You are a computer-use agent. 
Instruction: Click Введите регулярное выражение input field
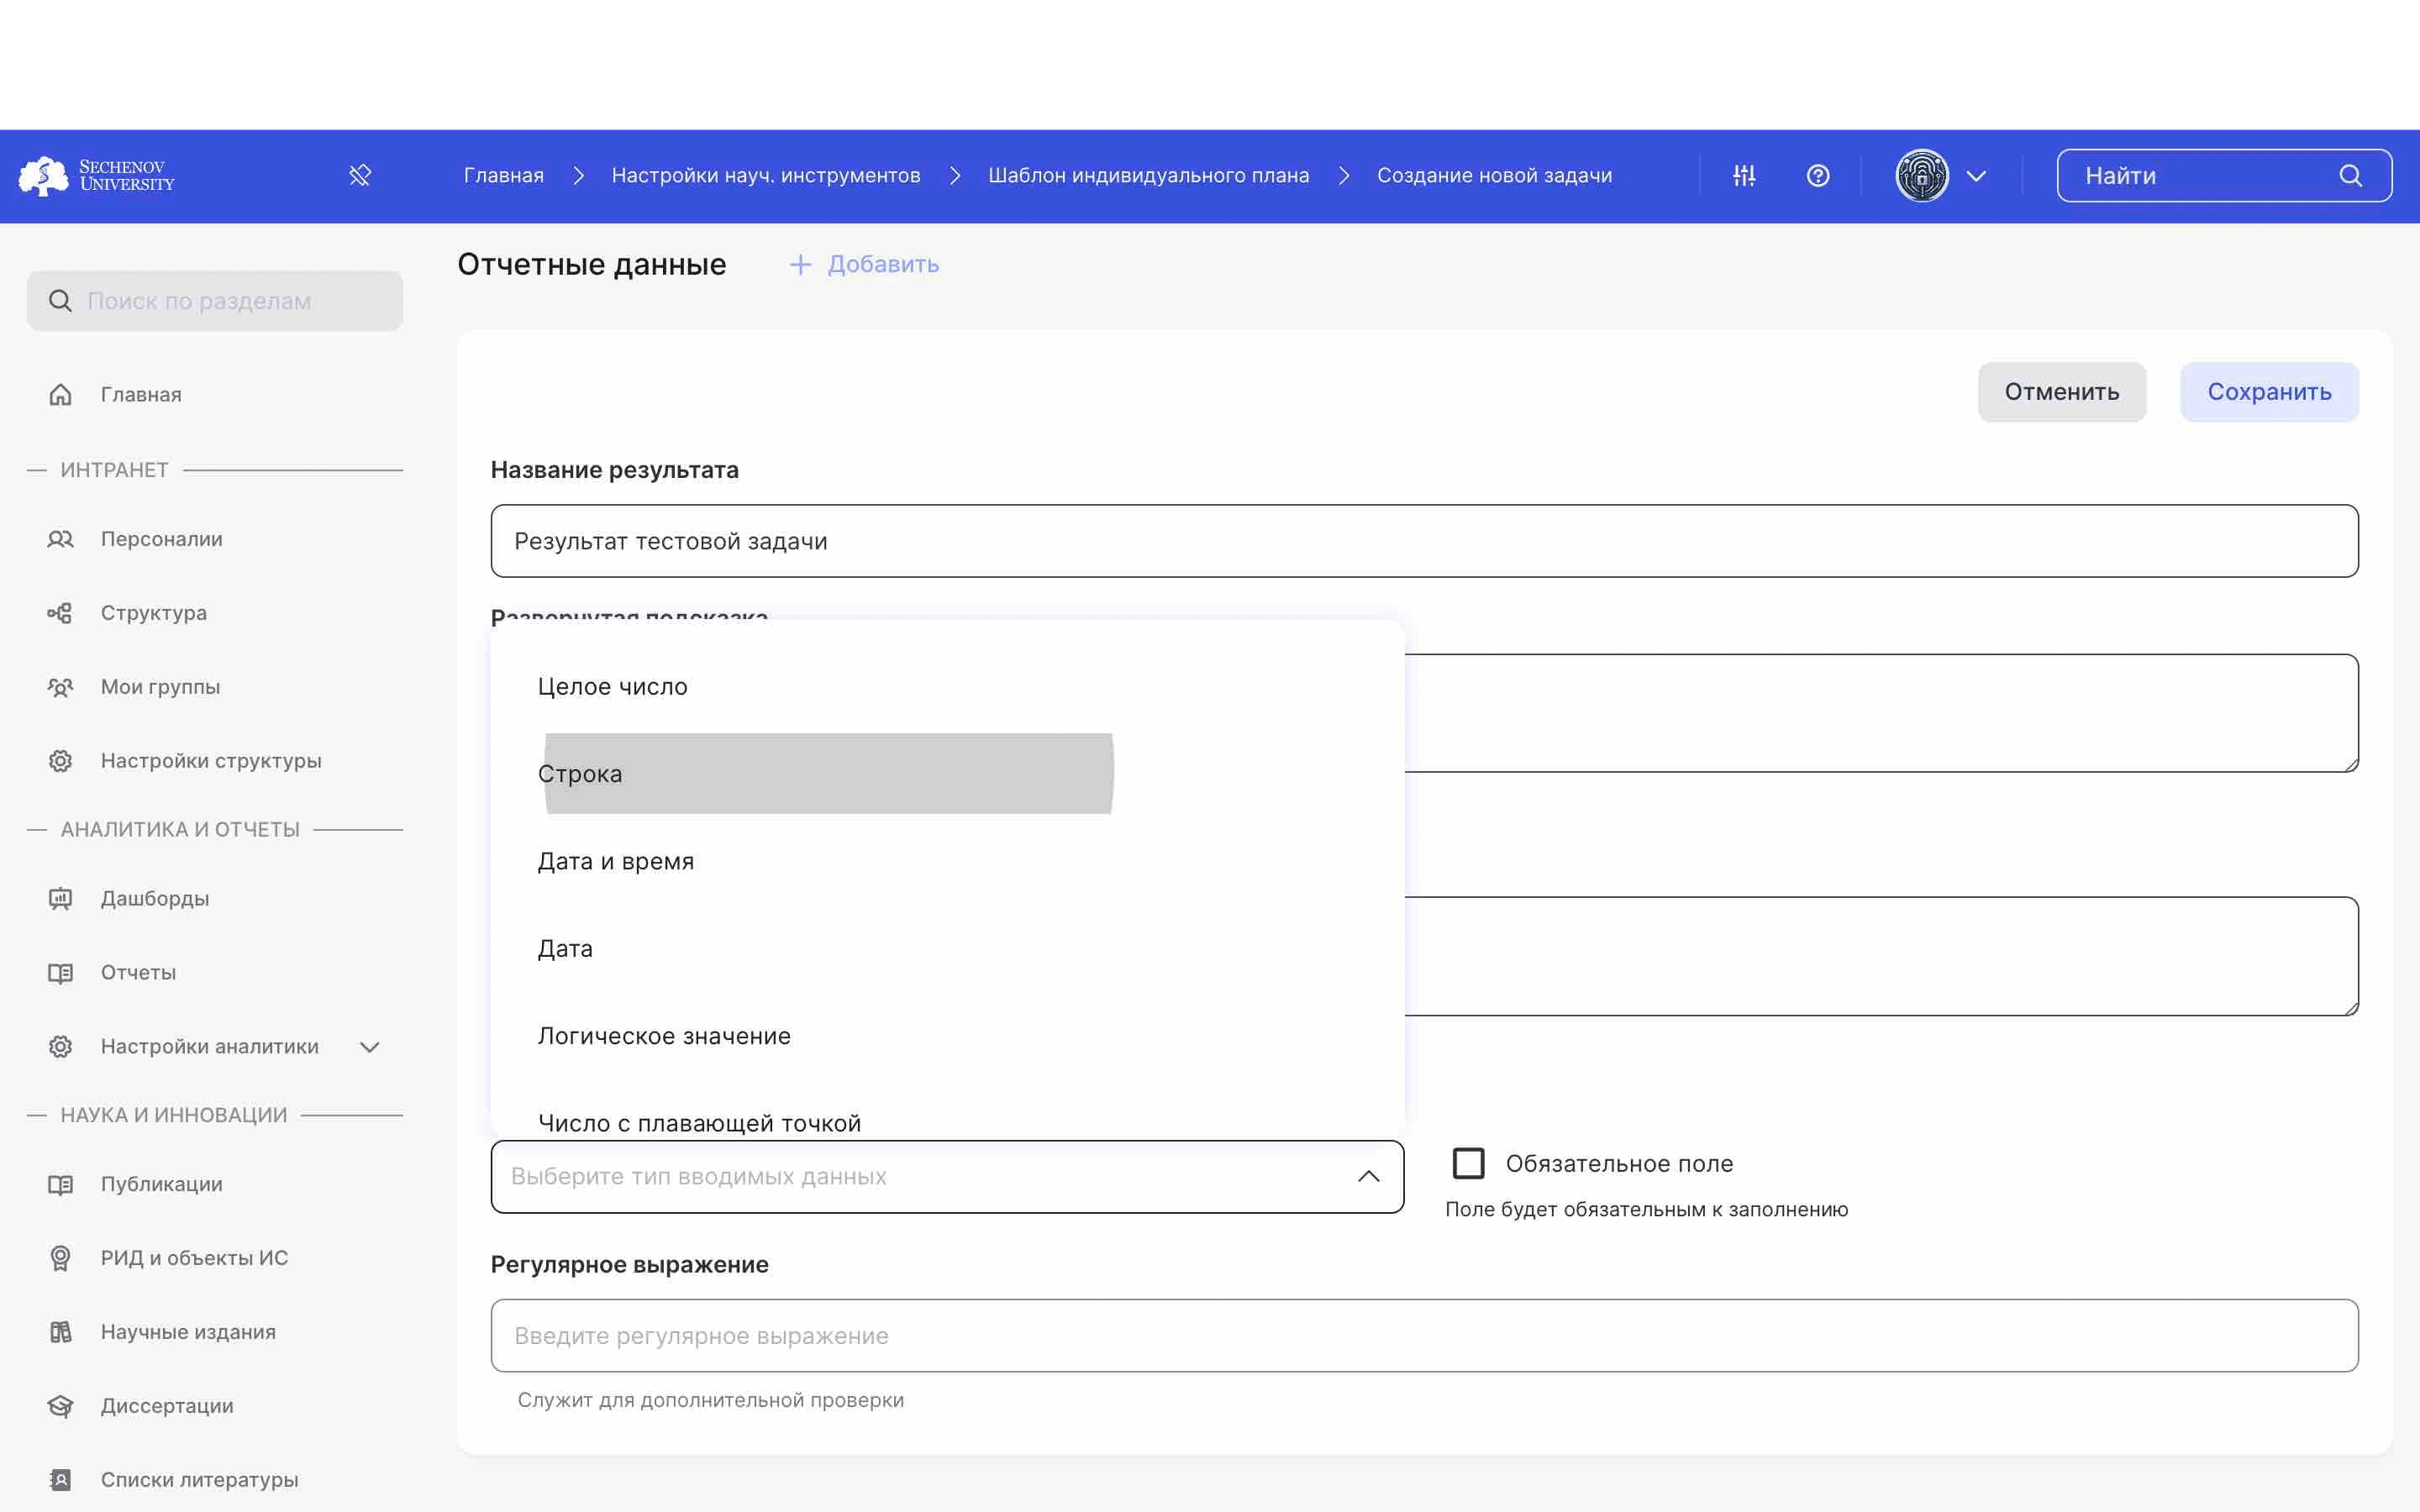[x=1425, y=1334]
